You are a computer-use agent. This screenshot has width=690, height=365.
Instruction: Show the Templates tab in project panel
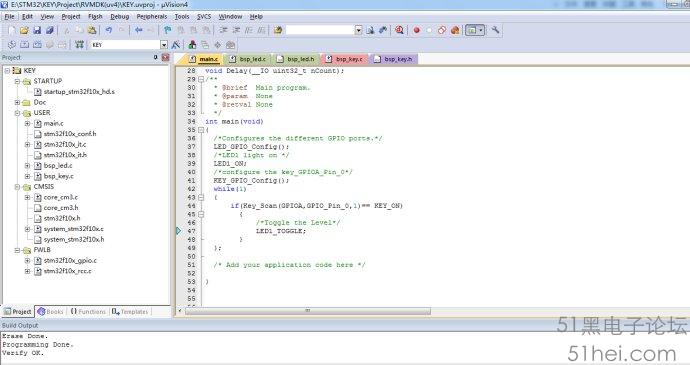(x=130, y=312)
